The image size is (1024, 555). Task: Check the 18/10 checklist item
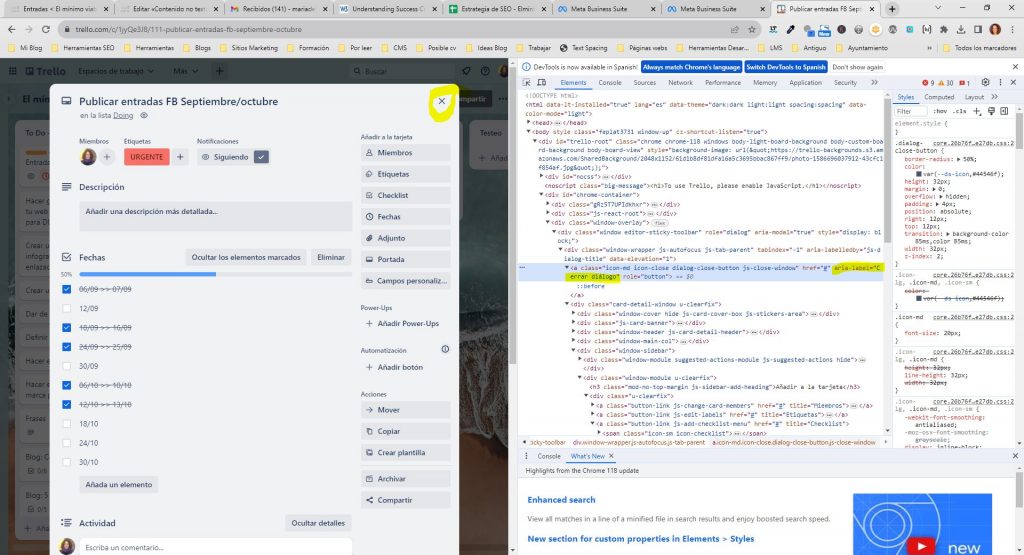67,424
